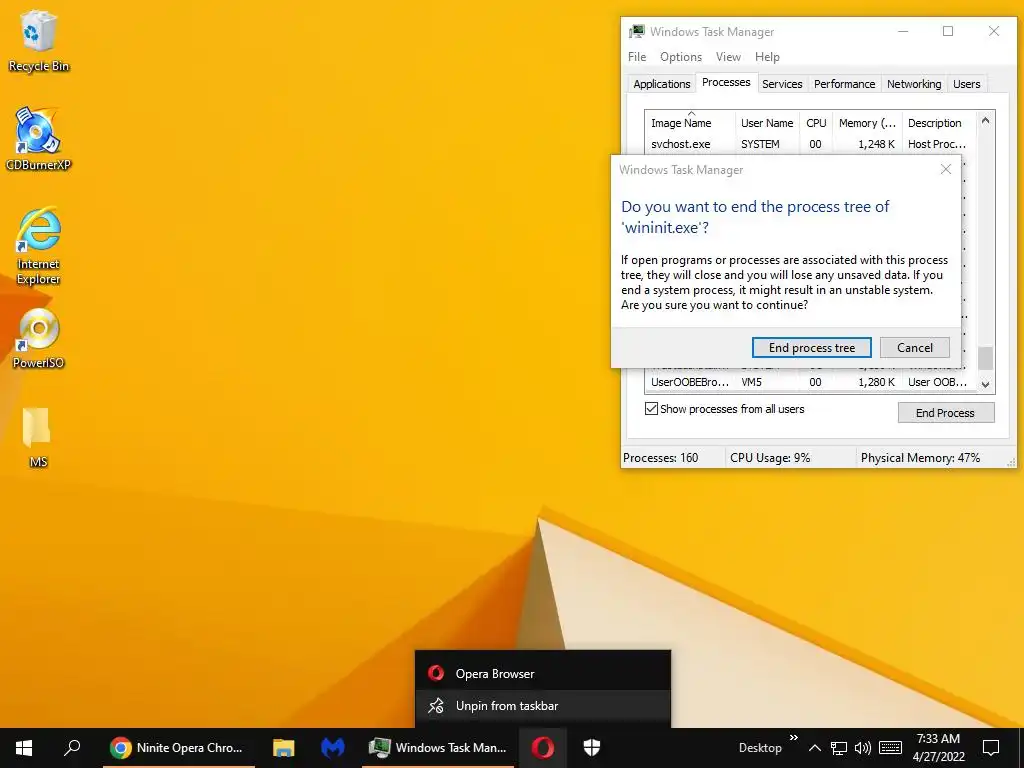The height and width of the screenshot is (768, 1024).
Task: Open the Help menu
Action: [x=767, y=57]
